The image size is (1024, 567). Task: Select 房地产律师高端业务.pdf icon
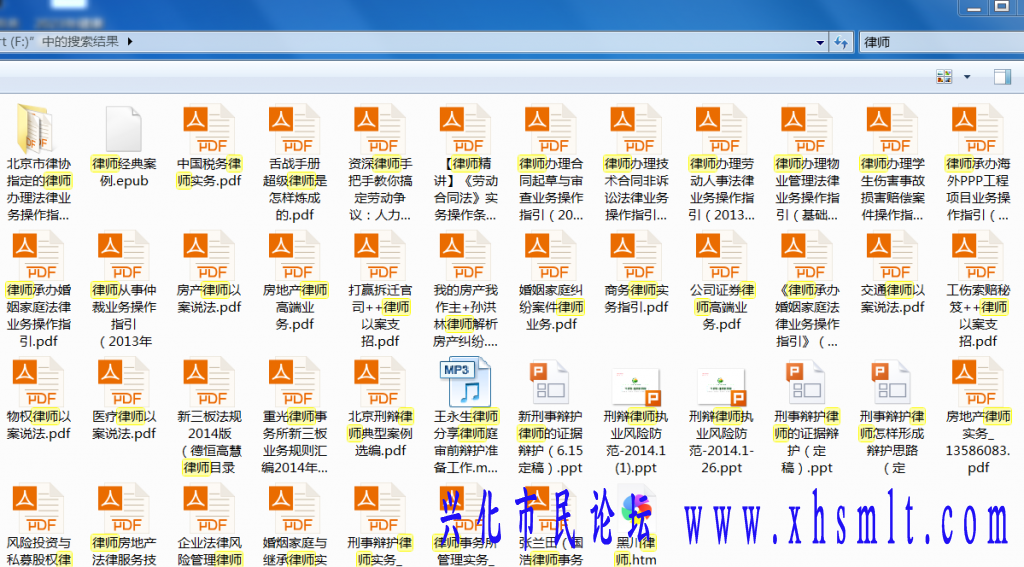[x=294, y=255]
